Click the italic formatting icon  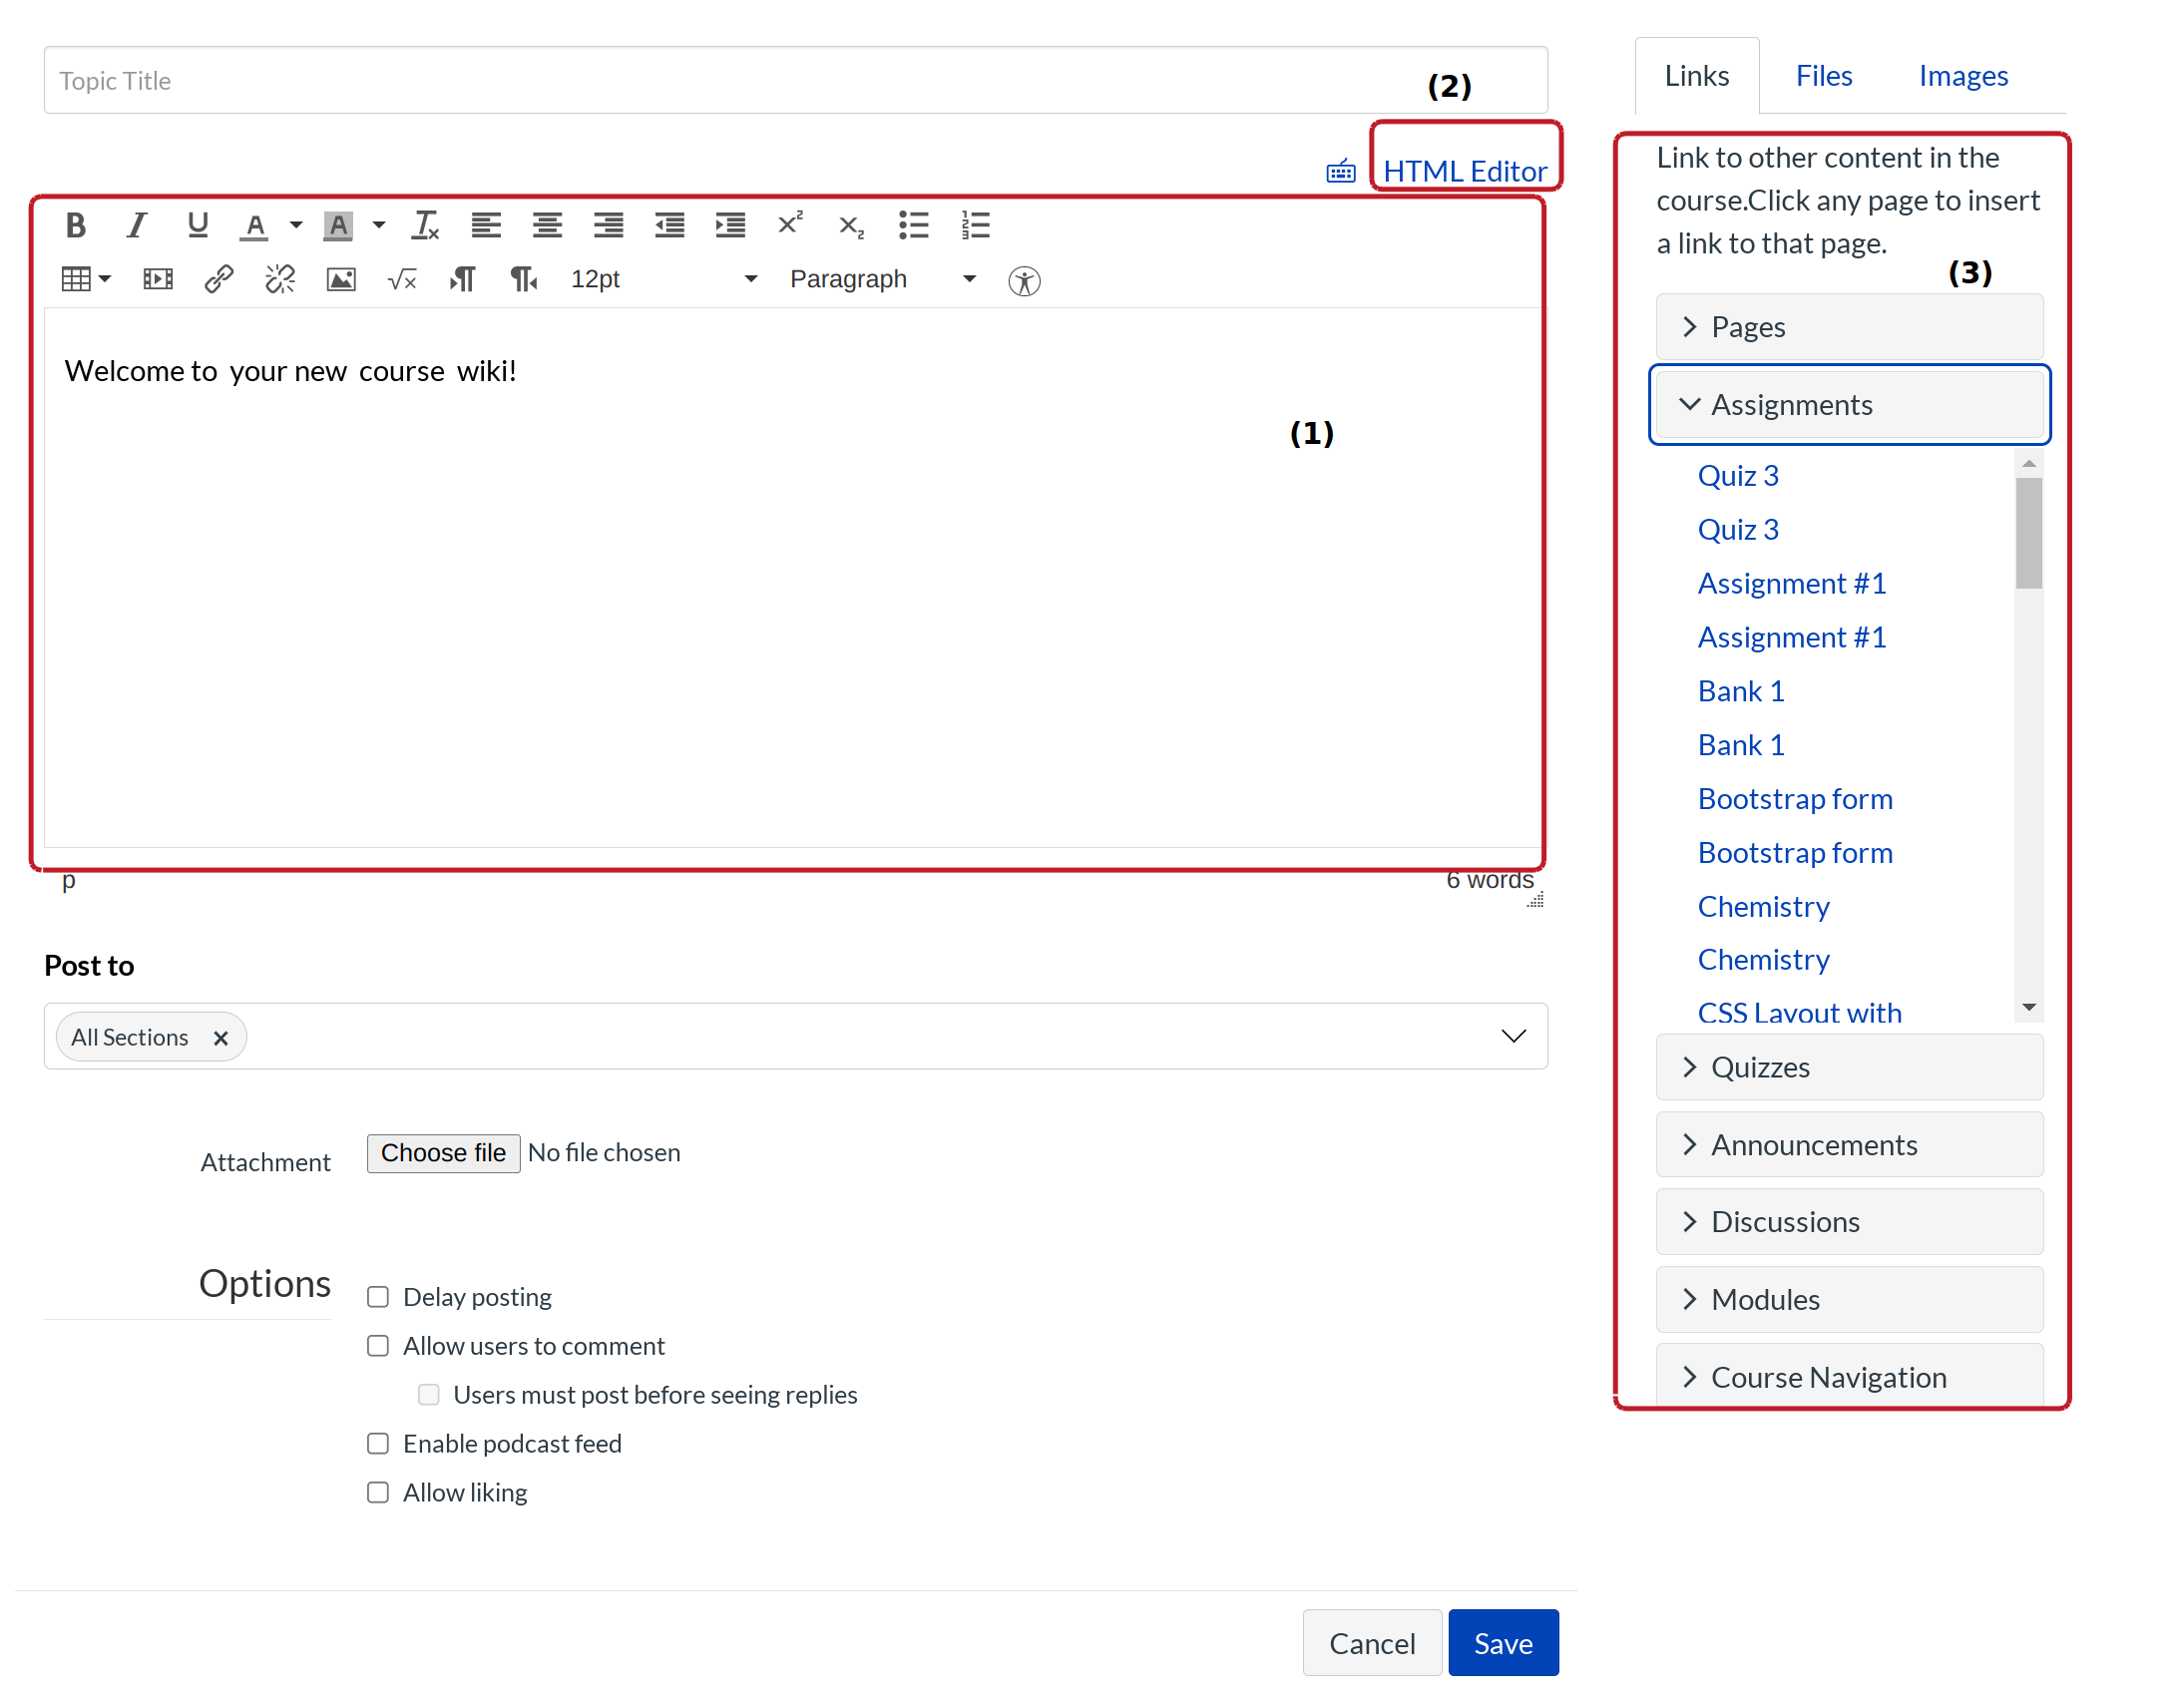[137, 226]
